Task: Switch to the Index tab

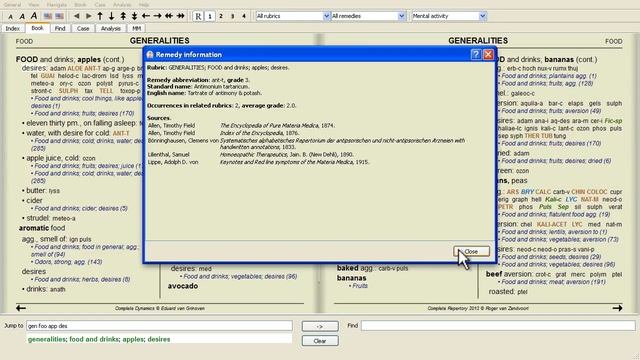Action: pyautogui.click(x=13, y=29)
